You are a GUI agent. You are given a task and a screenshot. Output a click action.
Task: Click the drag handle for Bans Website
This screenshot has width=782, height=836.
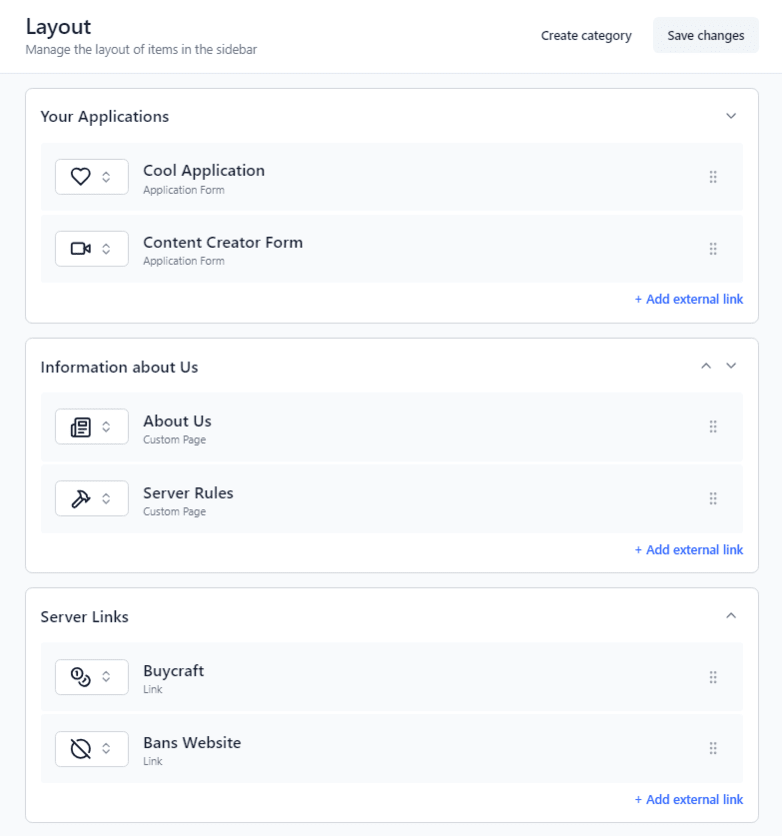[713, 748]
